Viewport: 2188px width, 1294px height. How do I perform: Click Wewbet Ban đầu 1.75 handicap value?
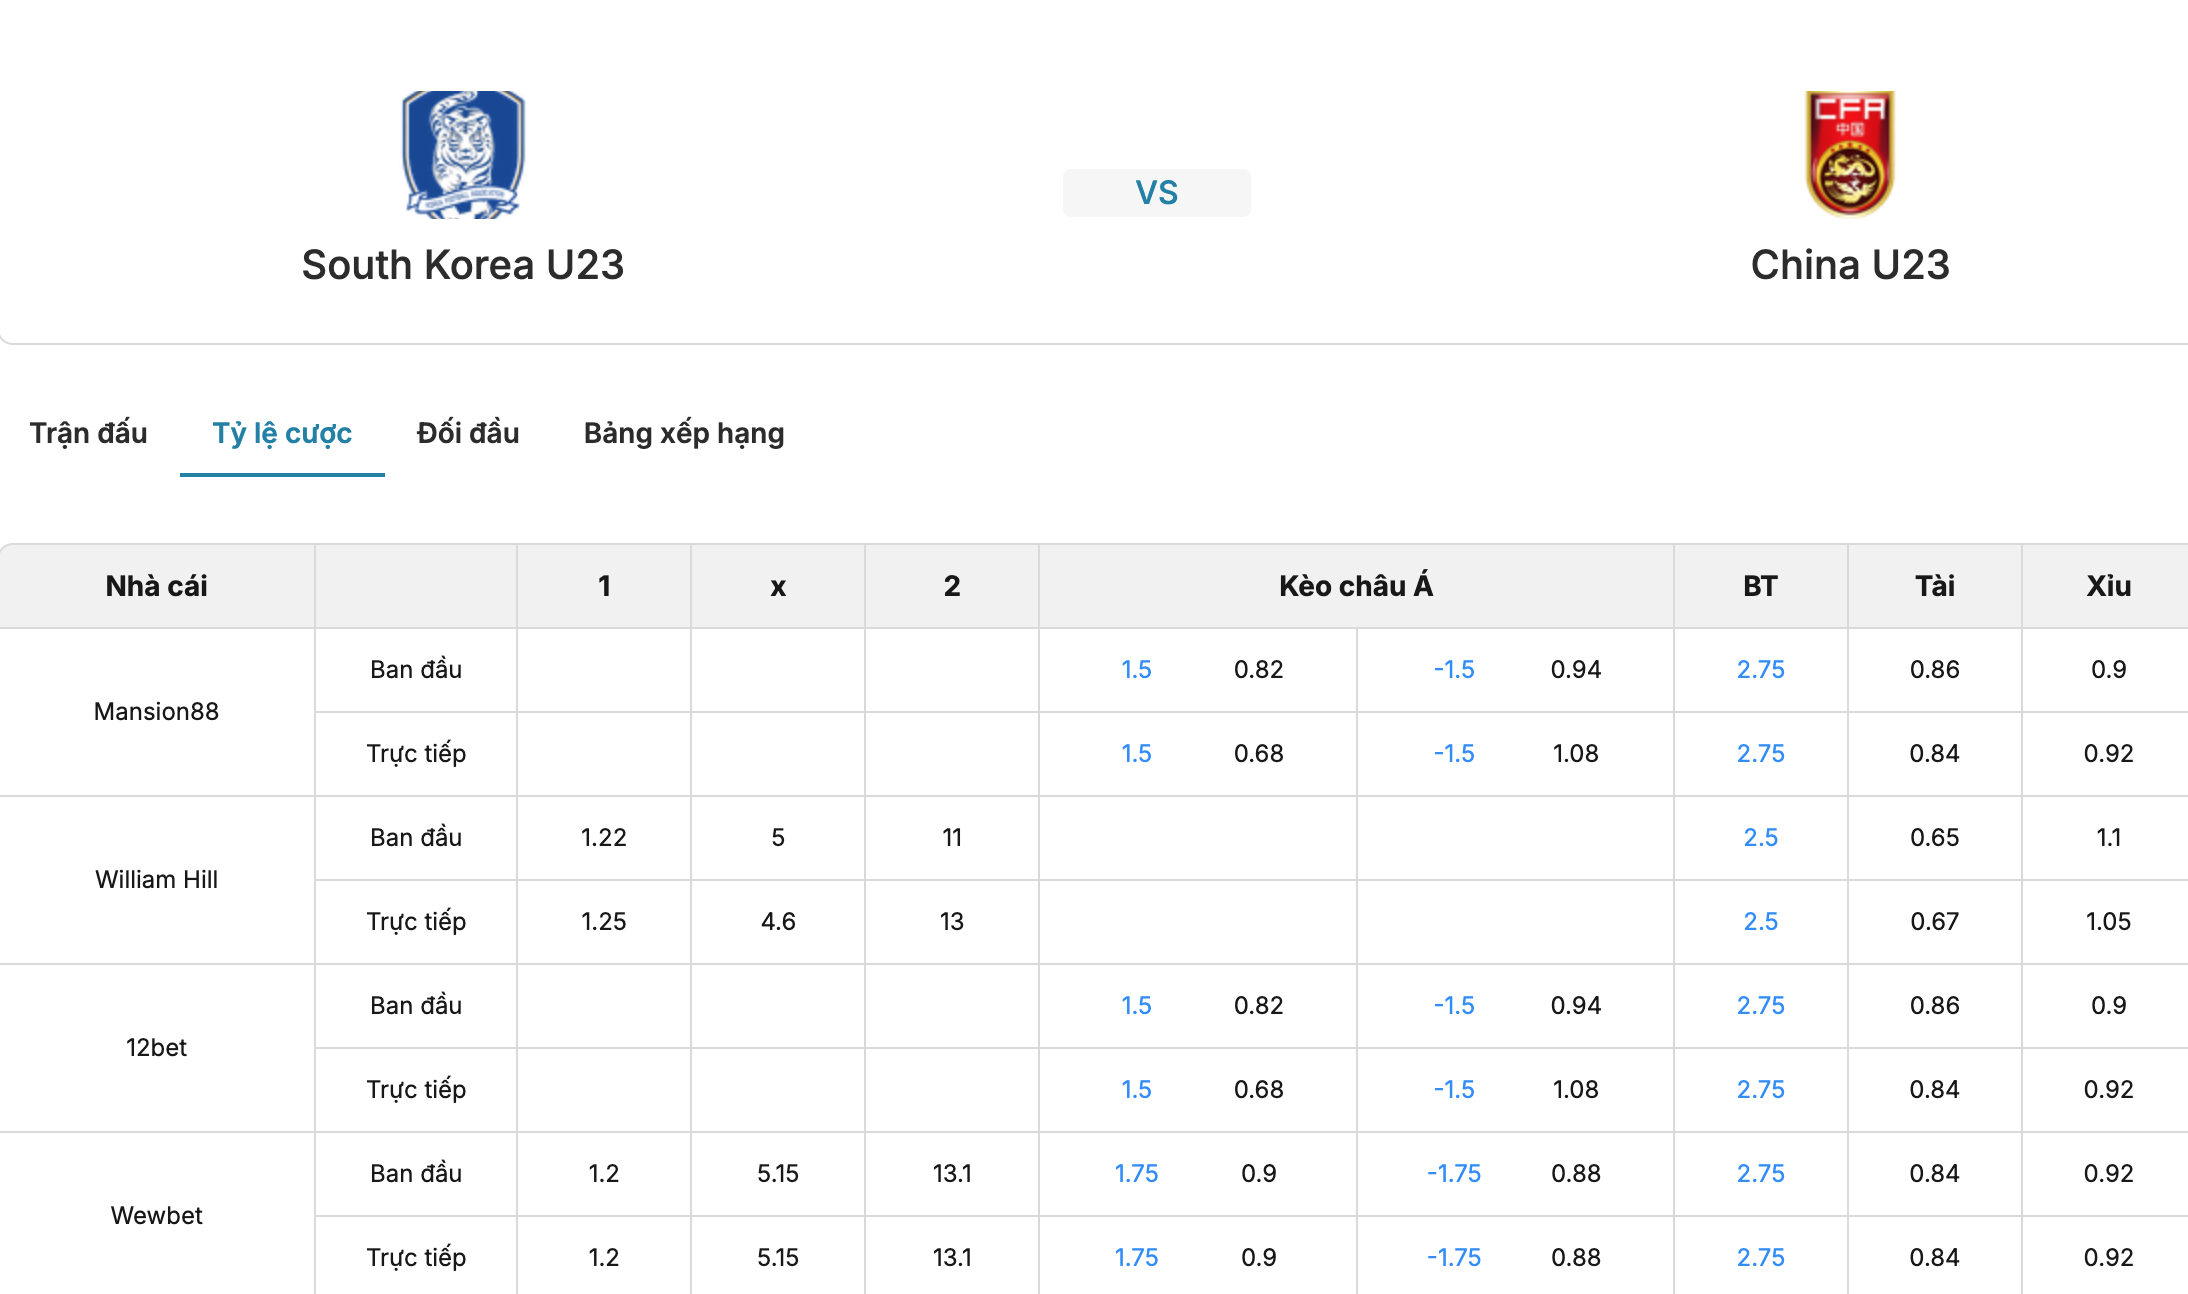1136,1173
